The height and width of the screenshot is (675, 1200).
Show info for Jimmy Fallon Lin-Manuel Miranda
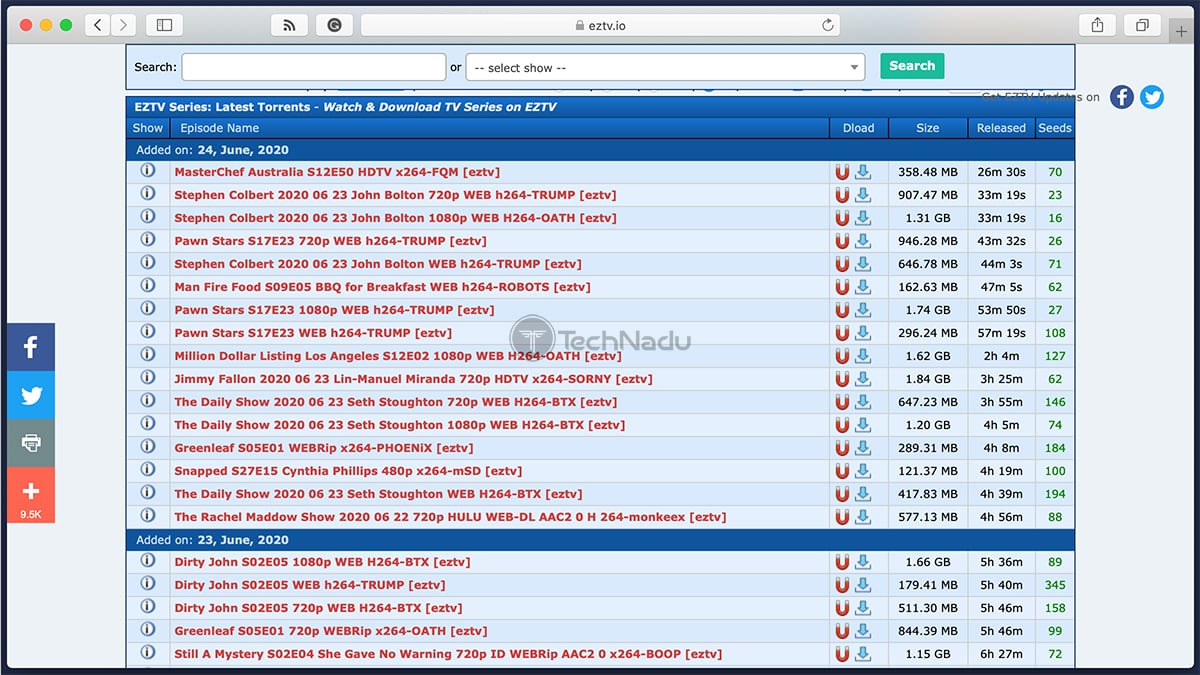pyautogui.click(x=148, y=378)
